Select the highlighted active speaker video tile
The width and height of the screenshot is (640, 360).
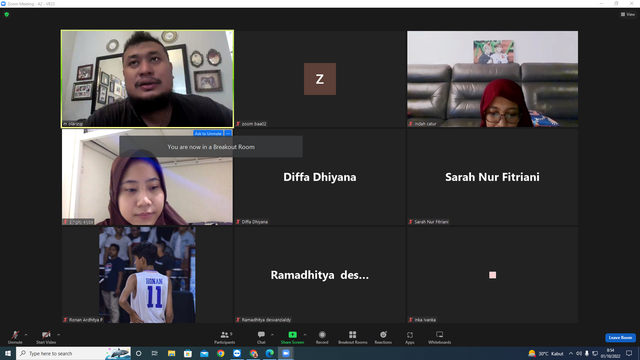147,79
